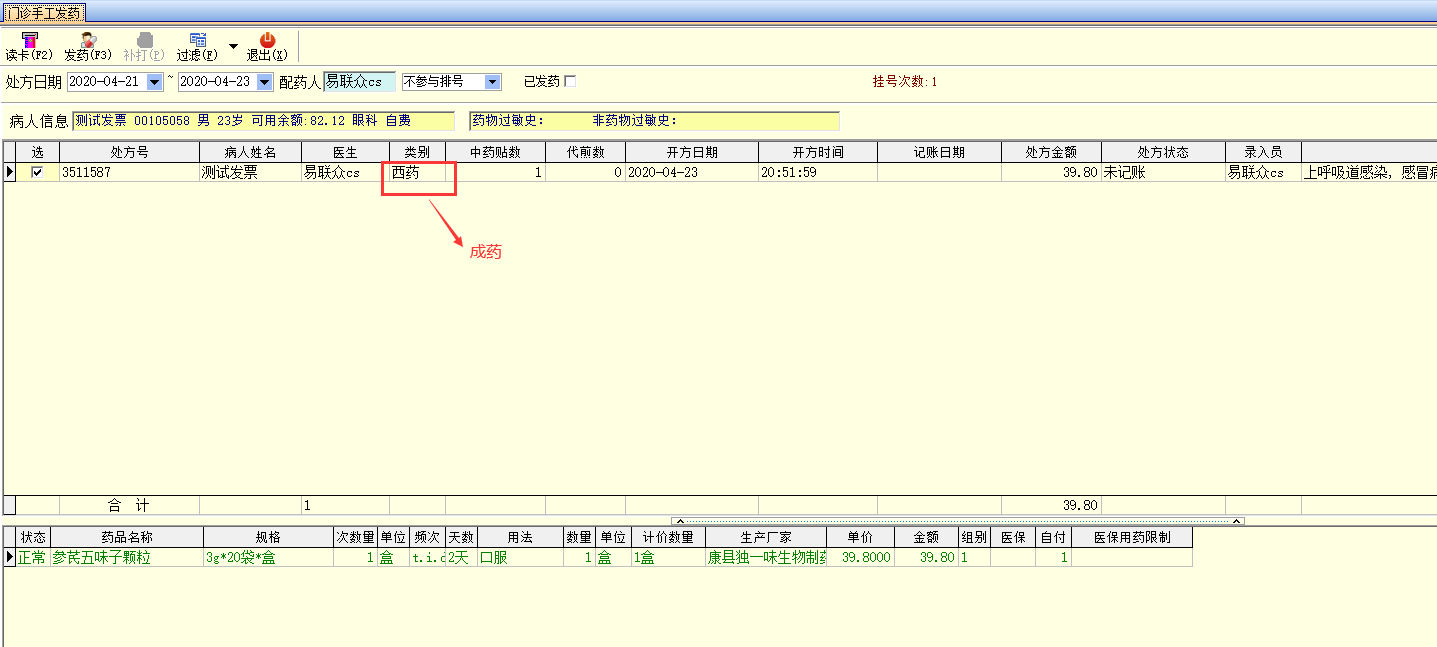Click the specification cell 3g*20袋*盒
1437x647 pixels.
point(268,557)
